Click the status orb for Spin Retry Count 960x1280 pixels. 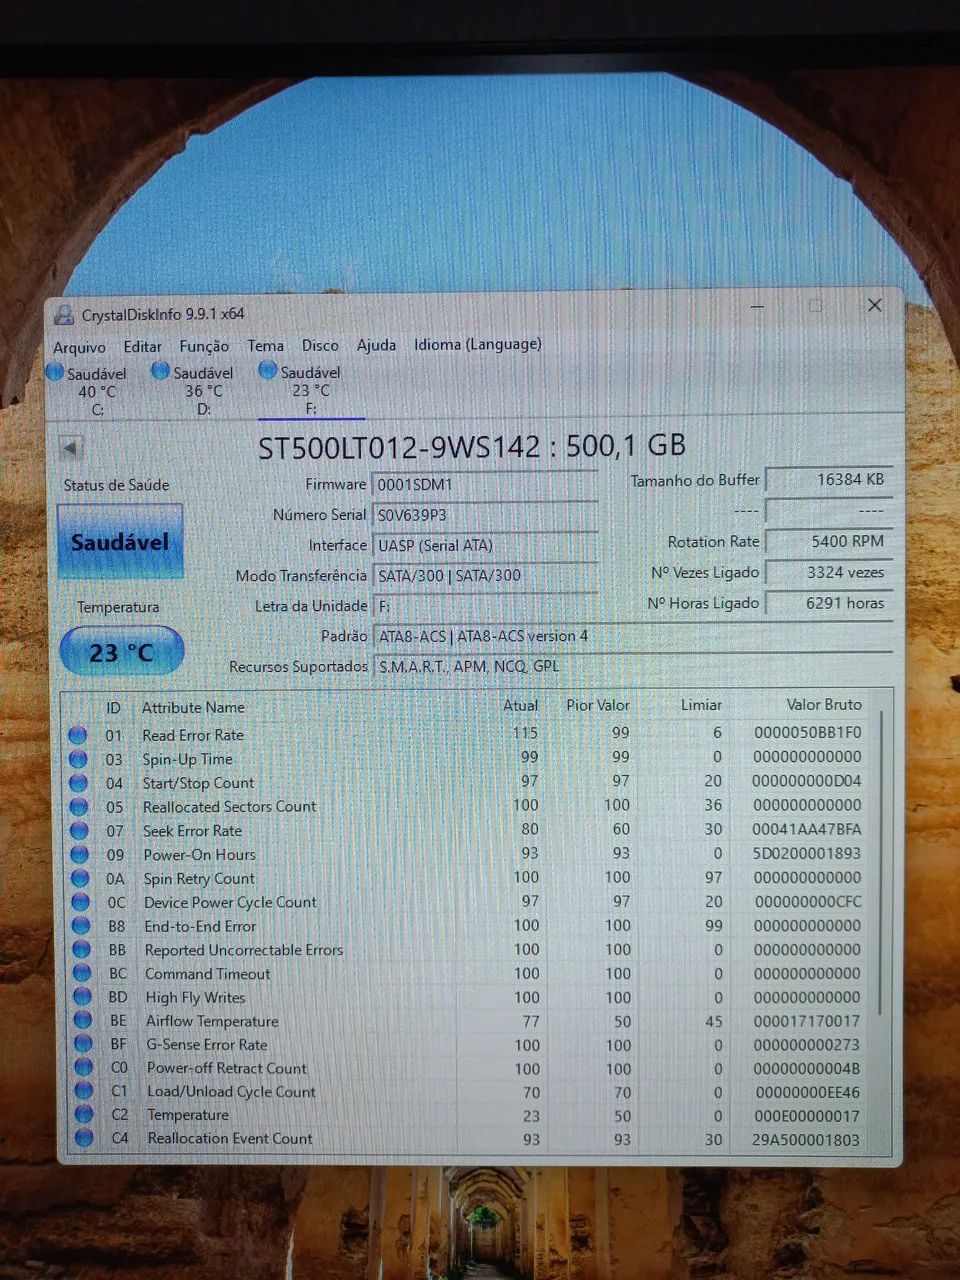pos(80,879)
